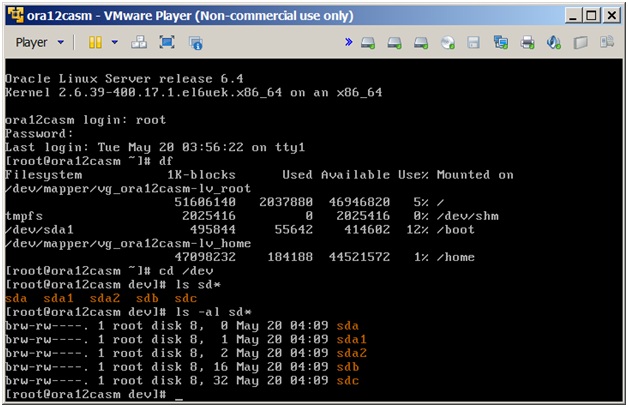Click the third hard disk device icon
The height and width of the screenshot is (407, 628).
click(x=421, y=42)
